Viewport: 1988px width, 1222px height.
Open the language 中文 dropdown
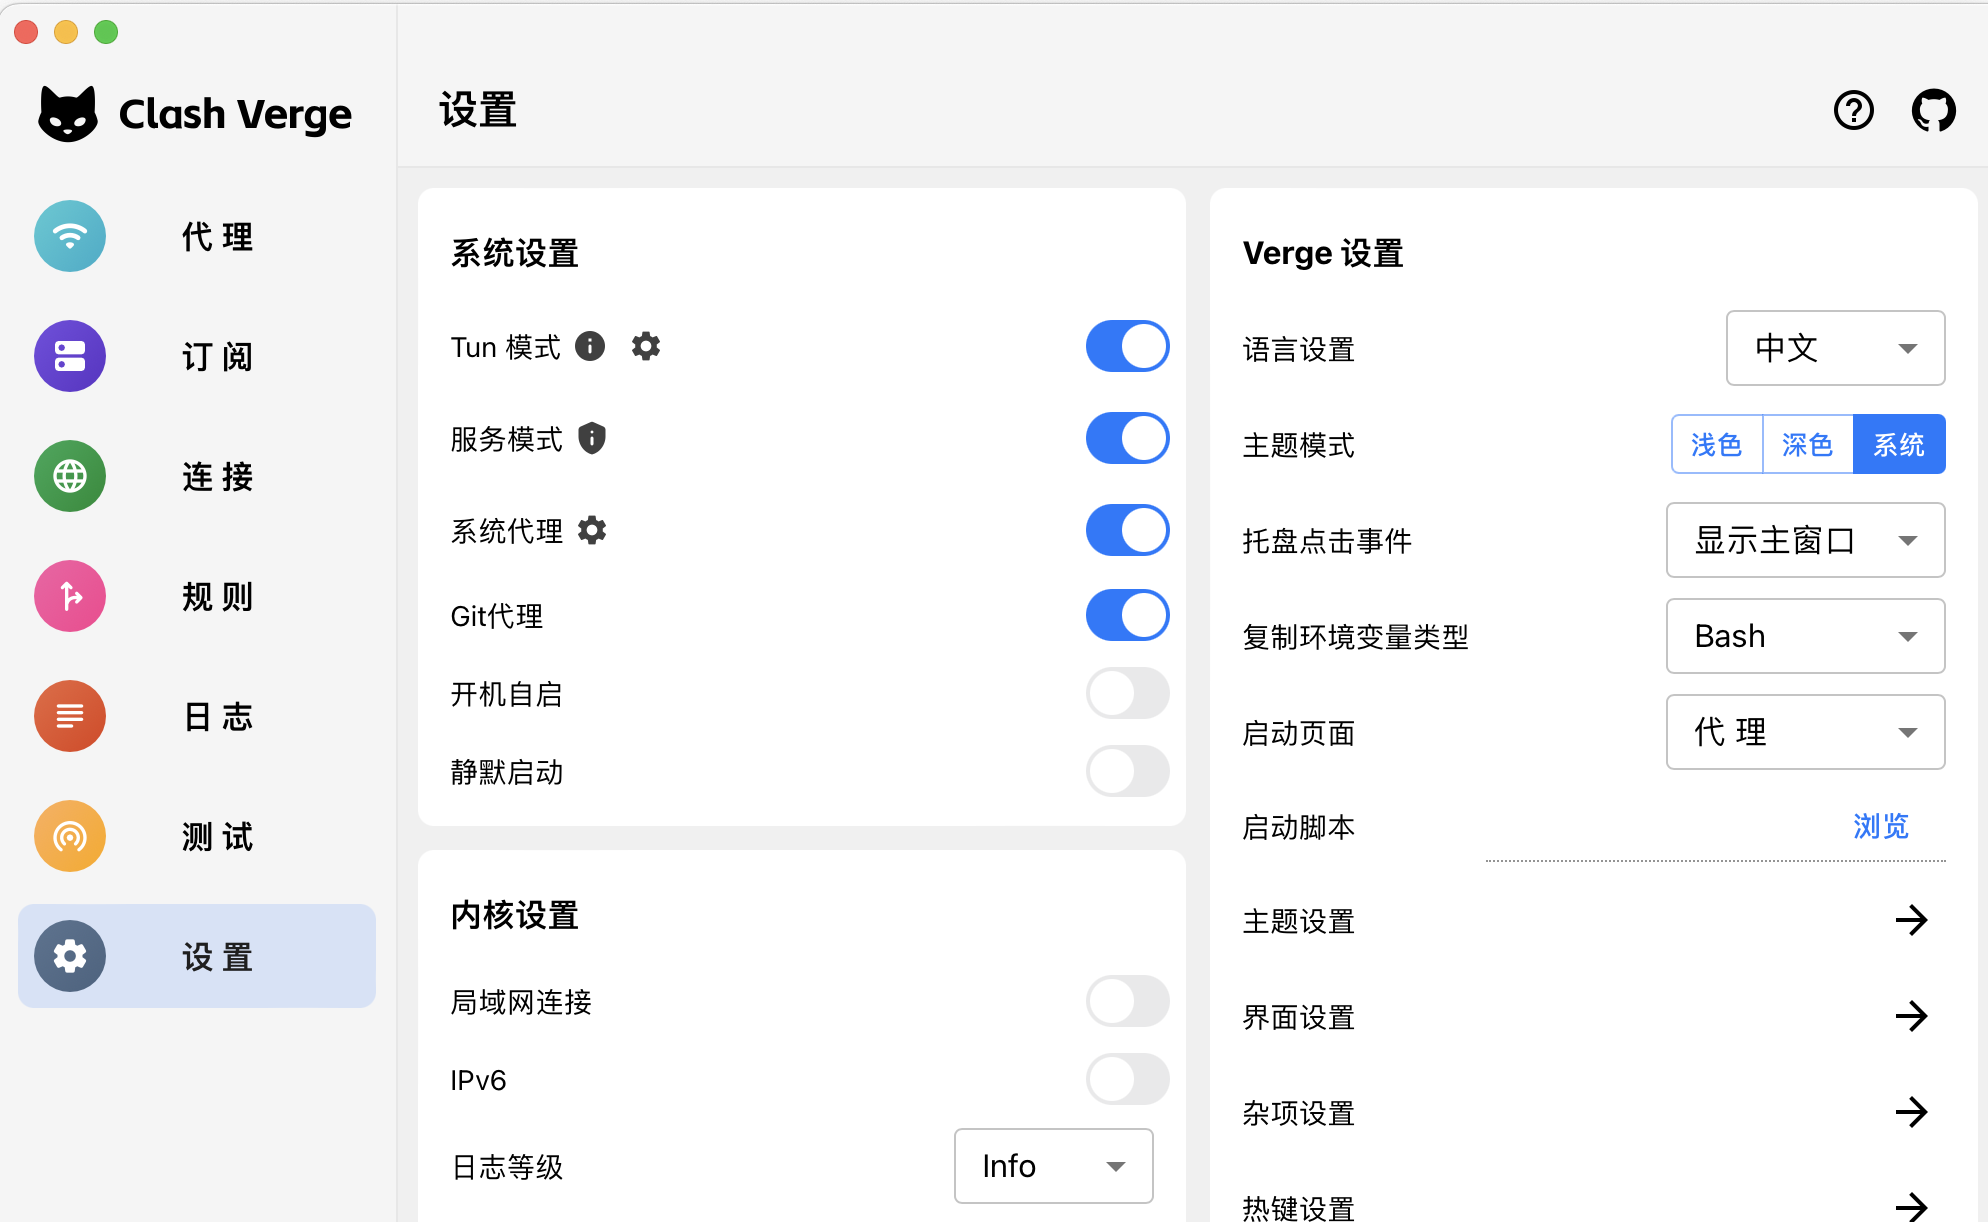(x=1835, y=348)
